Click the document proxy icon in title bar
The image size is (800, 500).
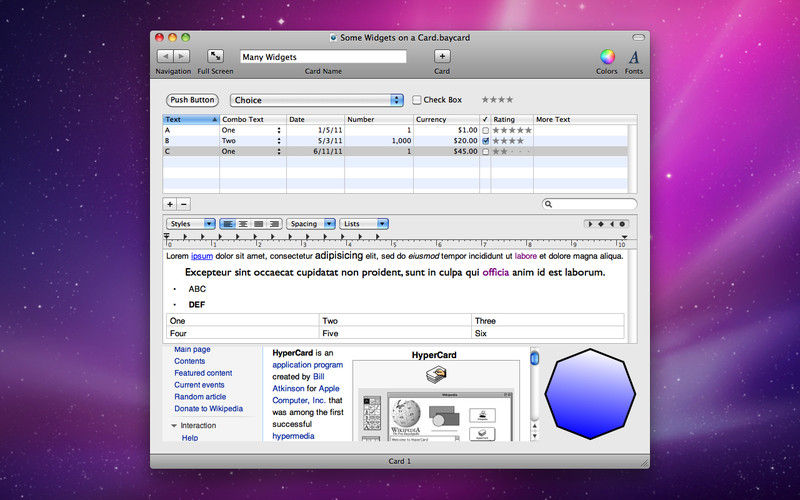(x=333, y=37)
